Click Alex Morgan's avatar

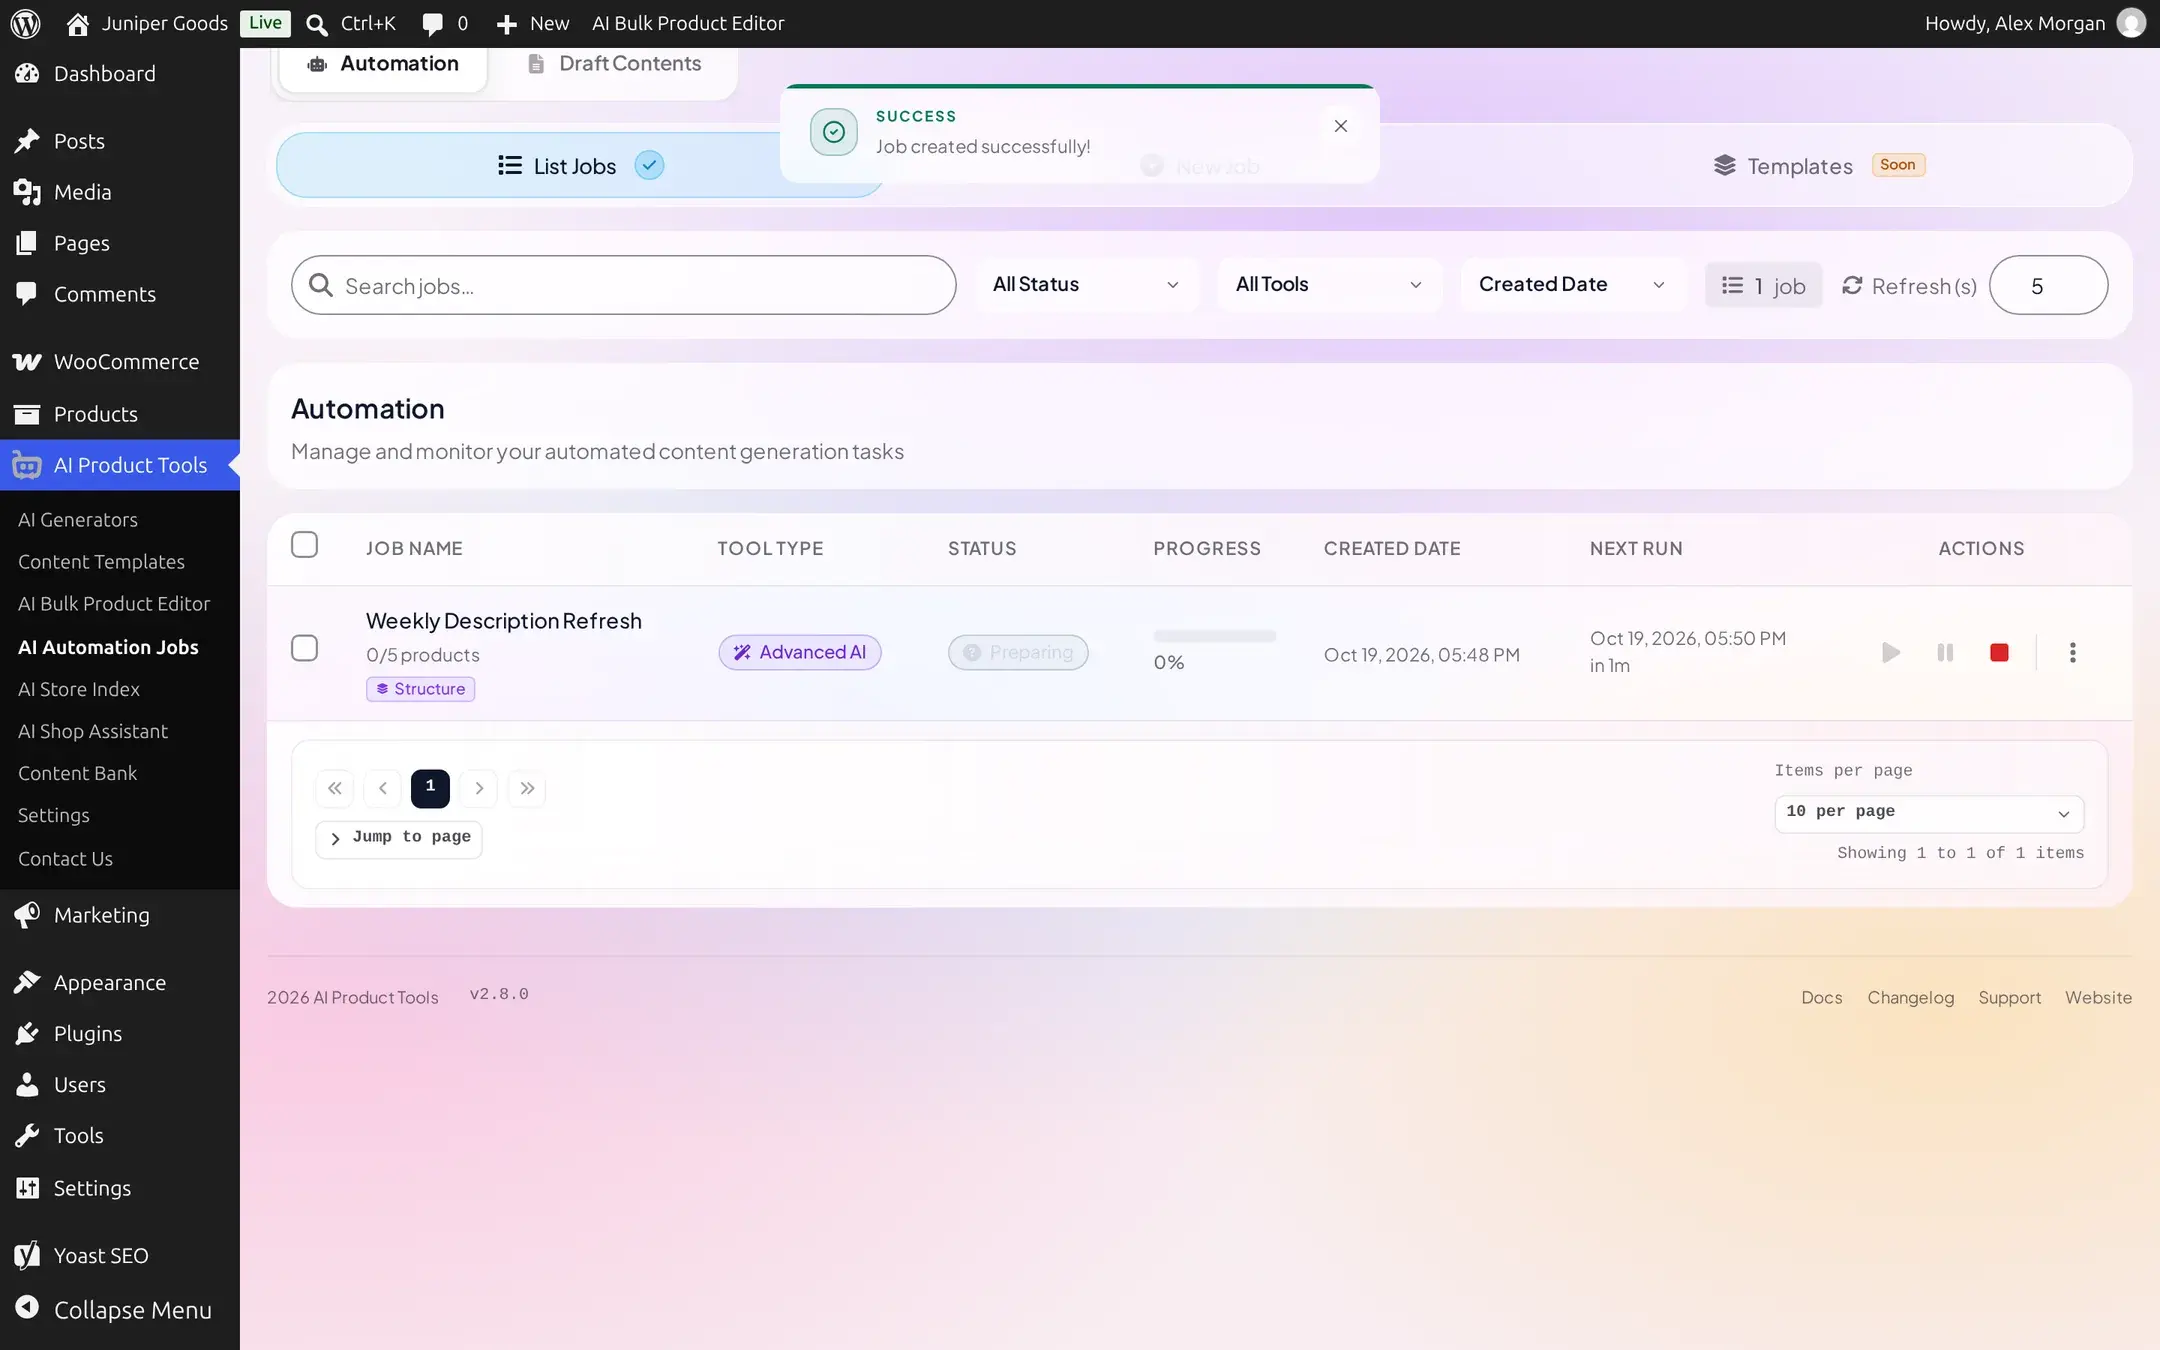coord(2131,23)
